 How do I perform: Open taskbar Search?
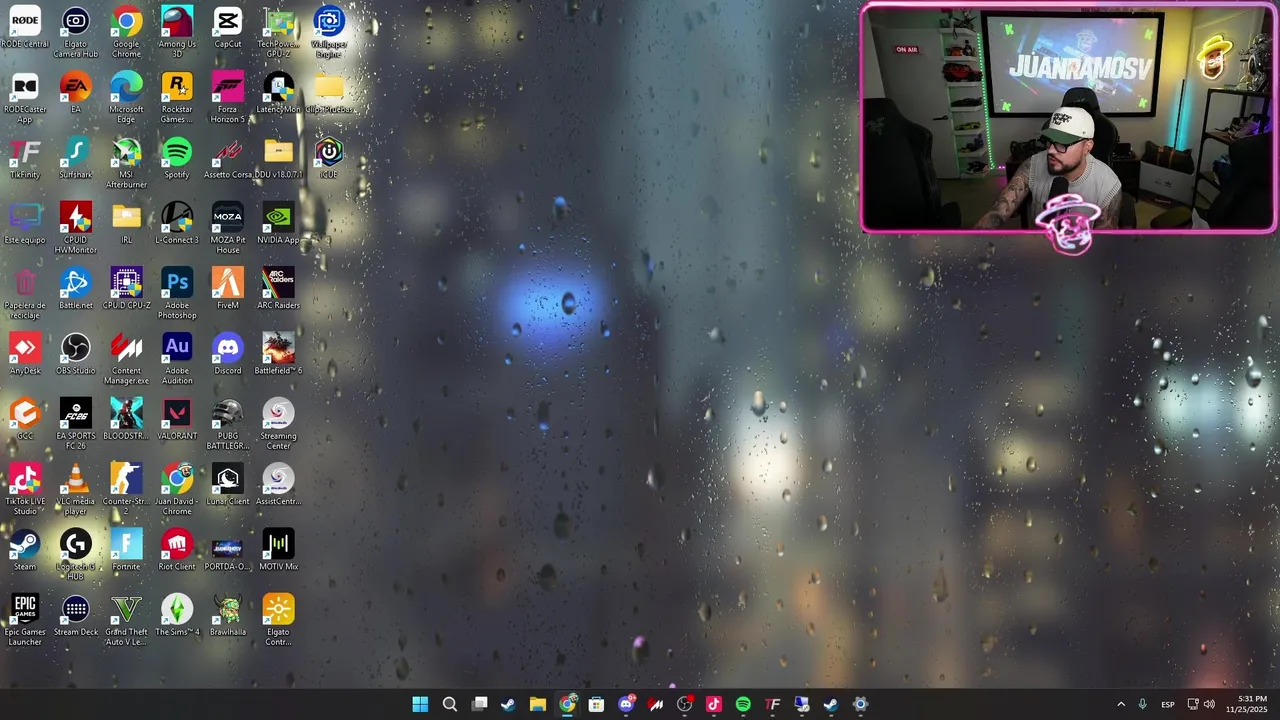tap(450, 704)
